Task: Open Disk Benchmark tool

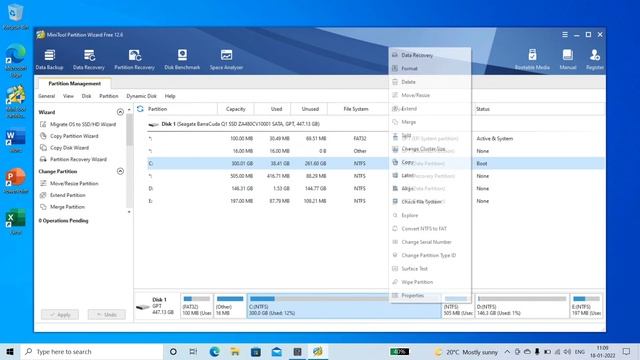Action: [x=182, y=59]
